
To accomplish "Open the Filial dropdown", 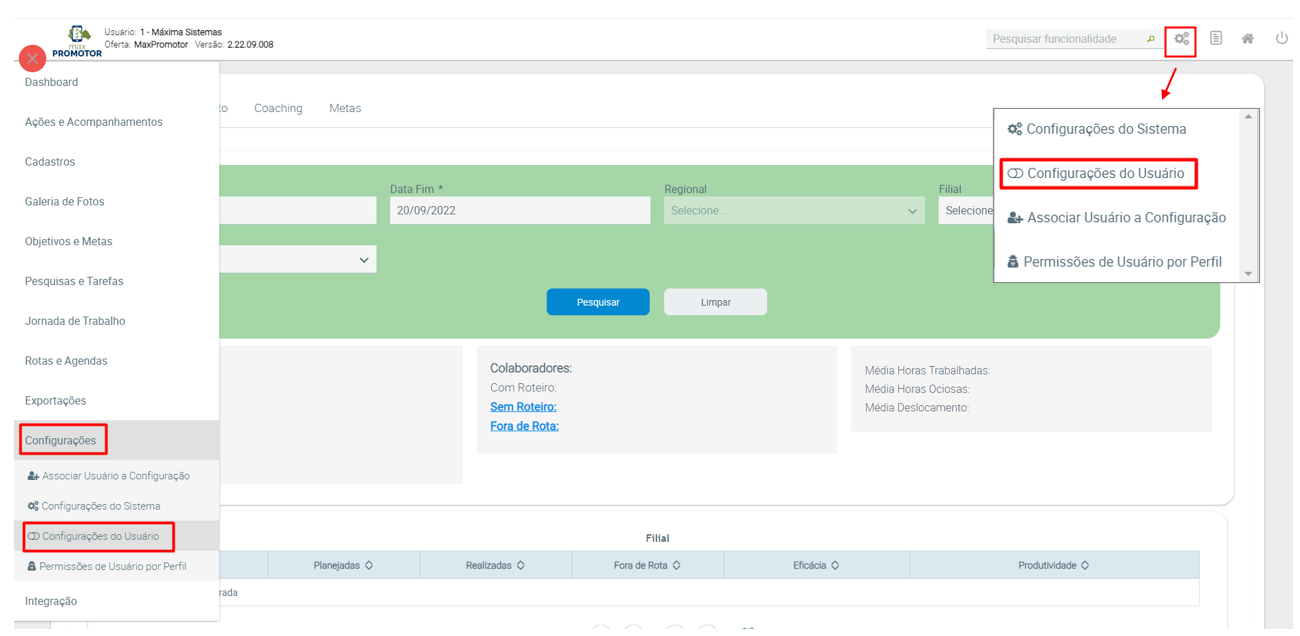I will 966,211.
